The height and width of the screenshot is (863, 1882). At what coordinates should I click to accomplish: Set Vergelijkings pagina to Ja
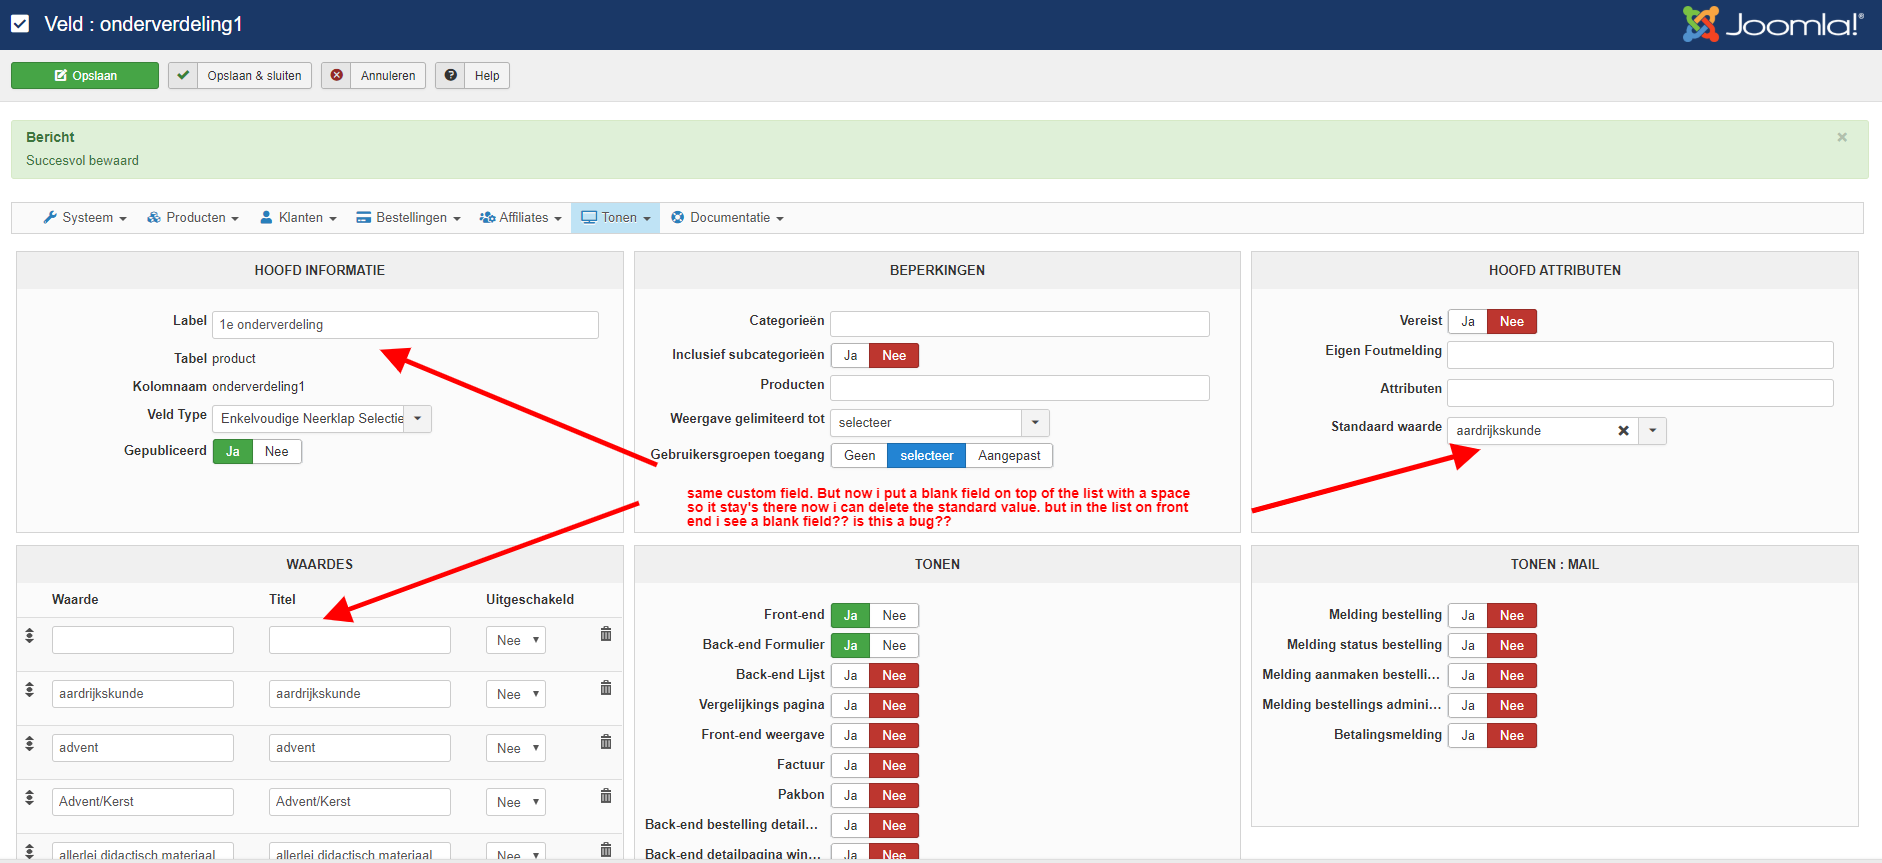pyautogui.click(x=850, y=706)
